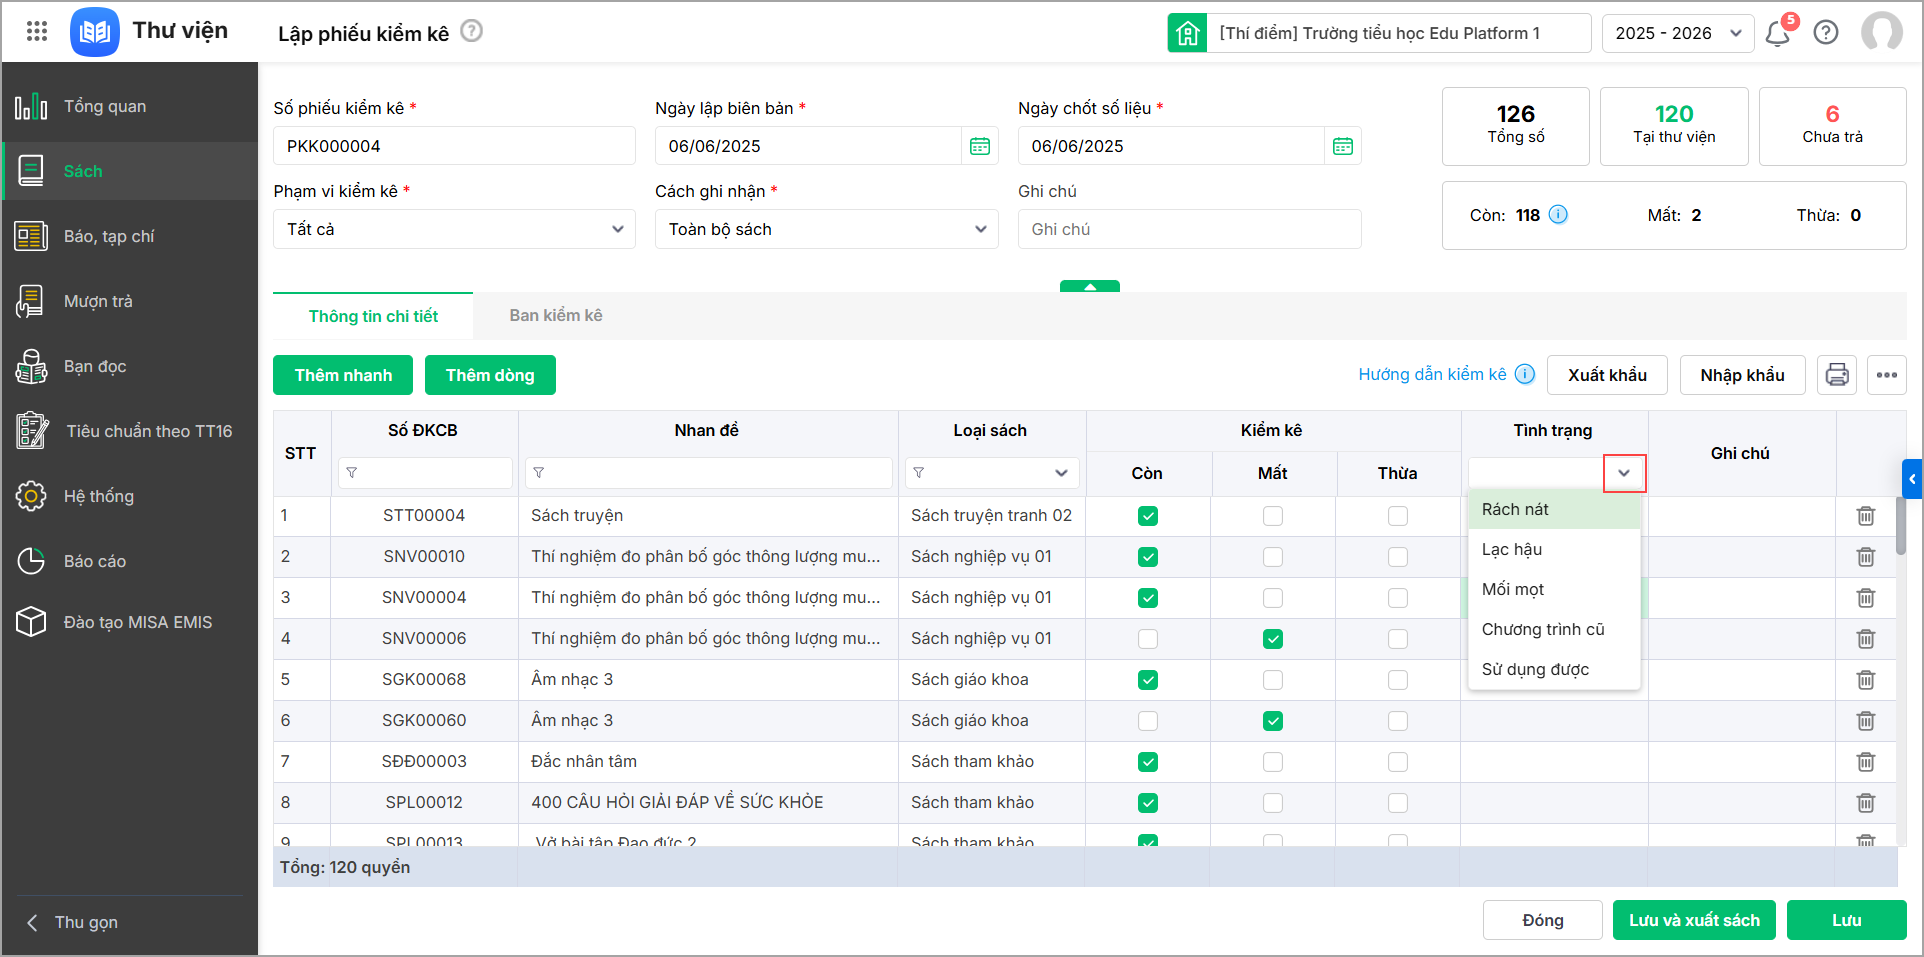This screenshot has width=1924, height=957.
Task: Open calendar for Ngày lập biên bản
Action: point(980,146)
